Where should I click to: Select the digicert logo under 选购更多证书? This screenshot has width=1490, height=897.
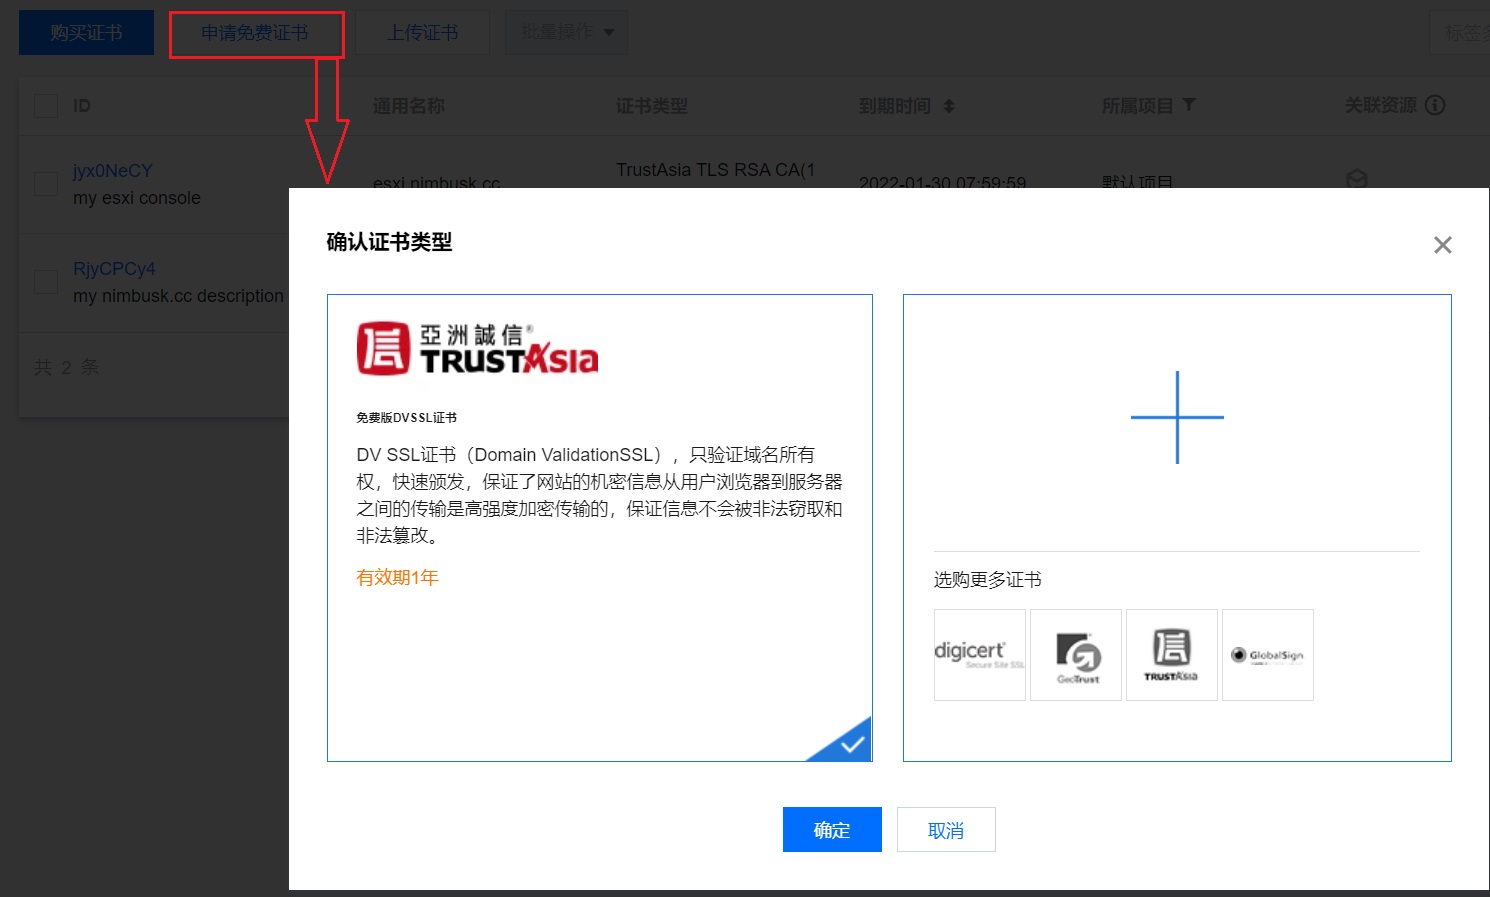[979, 654]
